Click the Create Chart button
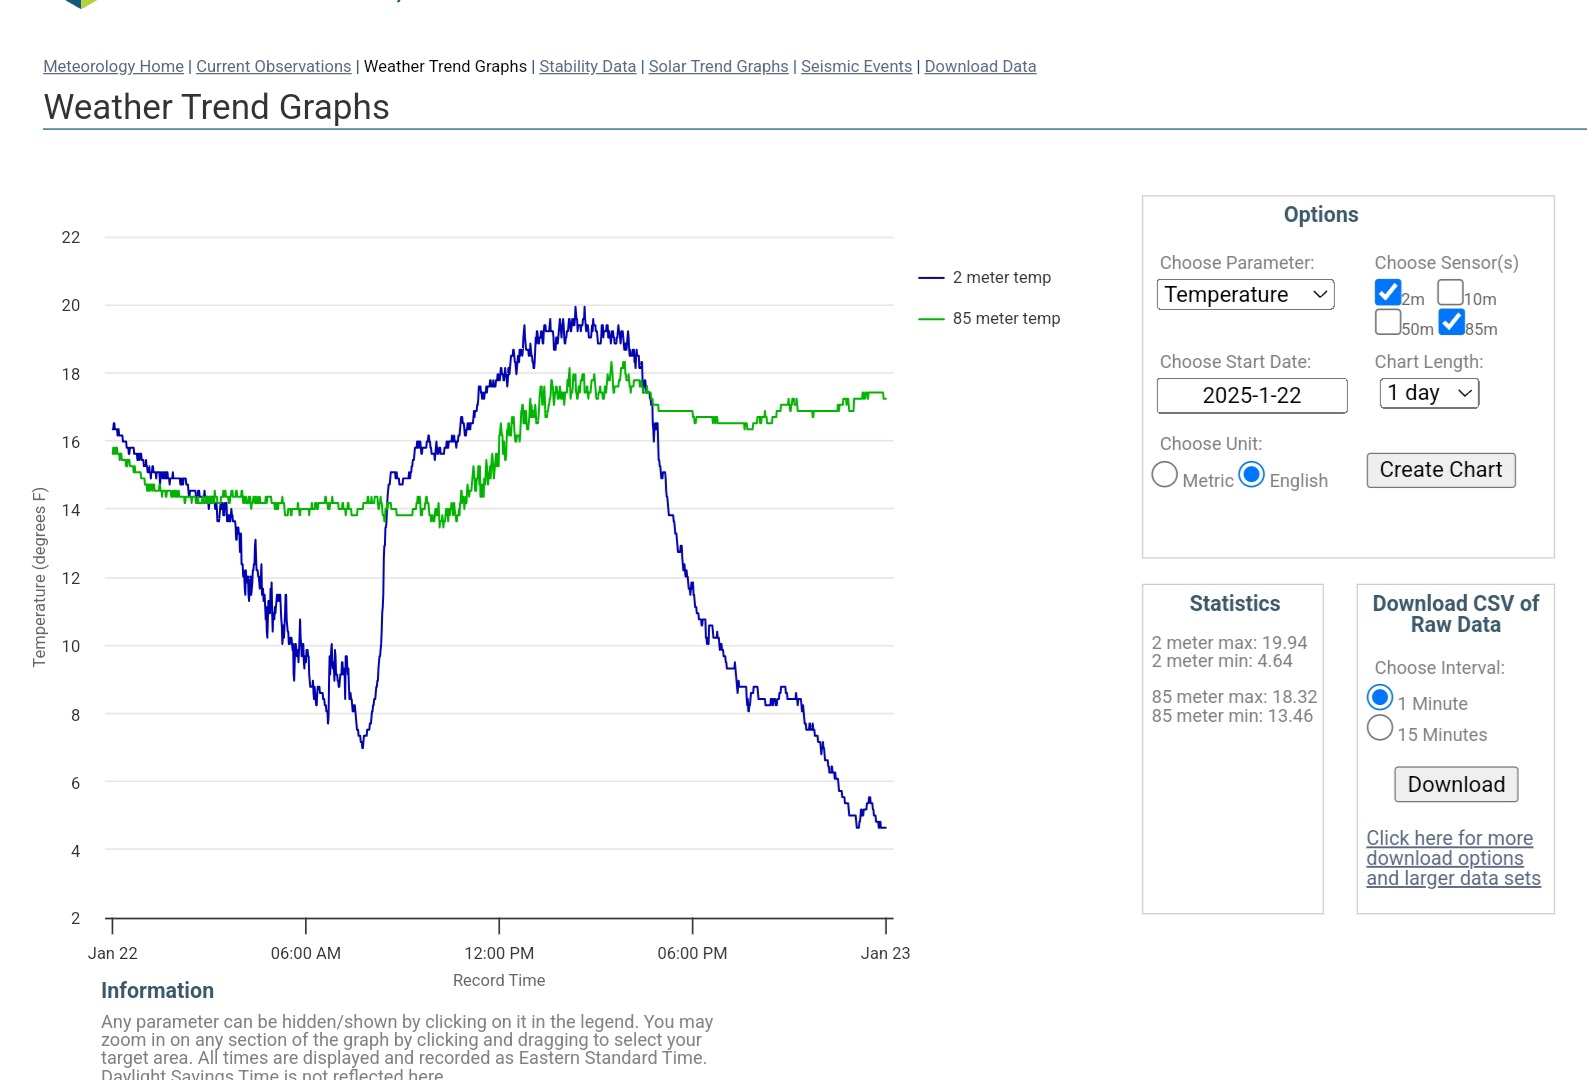The image size is (1587, 1080). 1441,470
